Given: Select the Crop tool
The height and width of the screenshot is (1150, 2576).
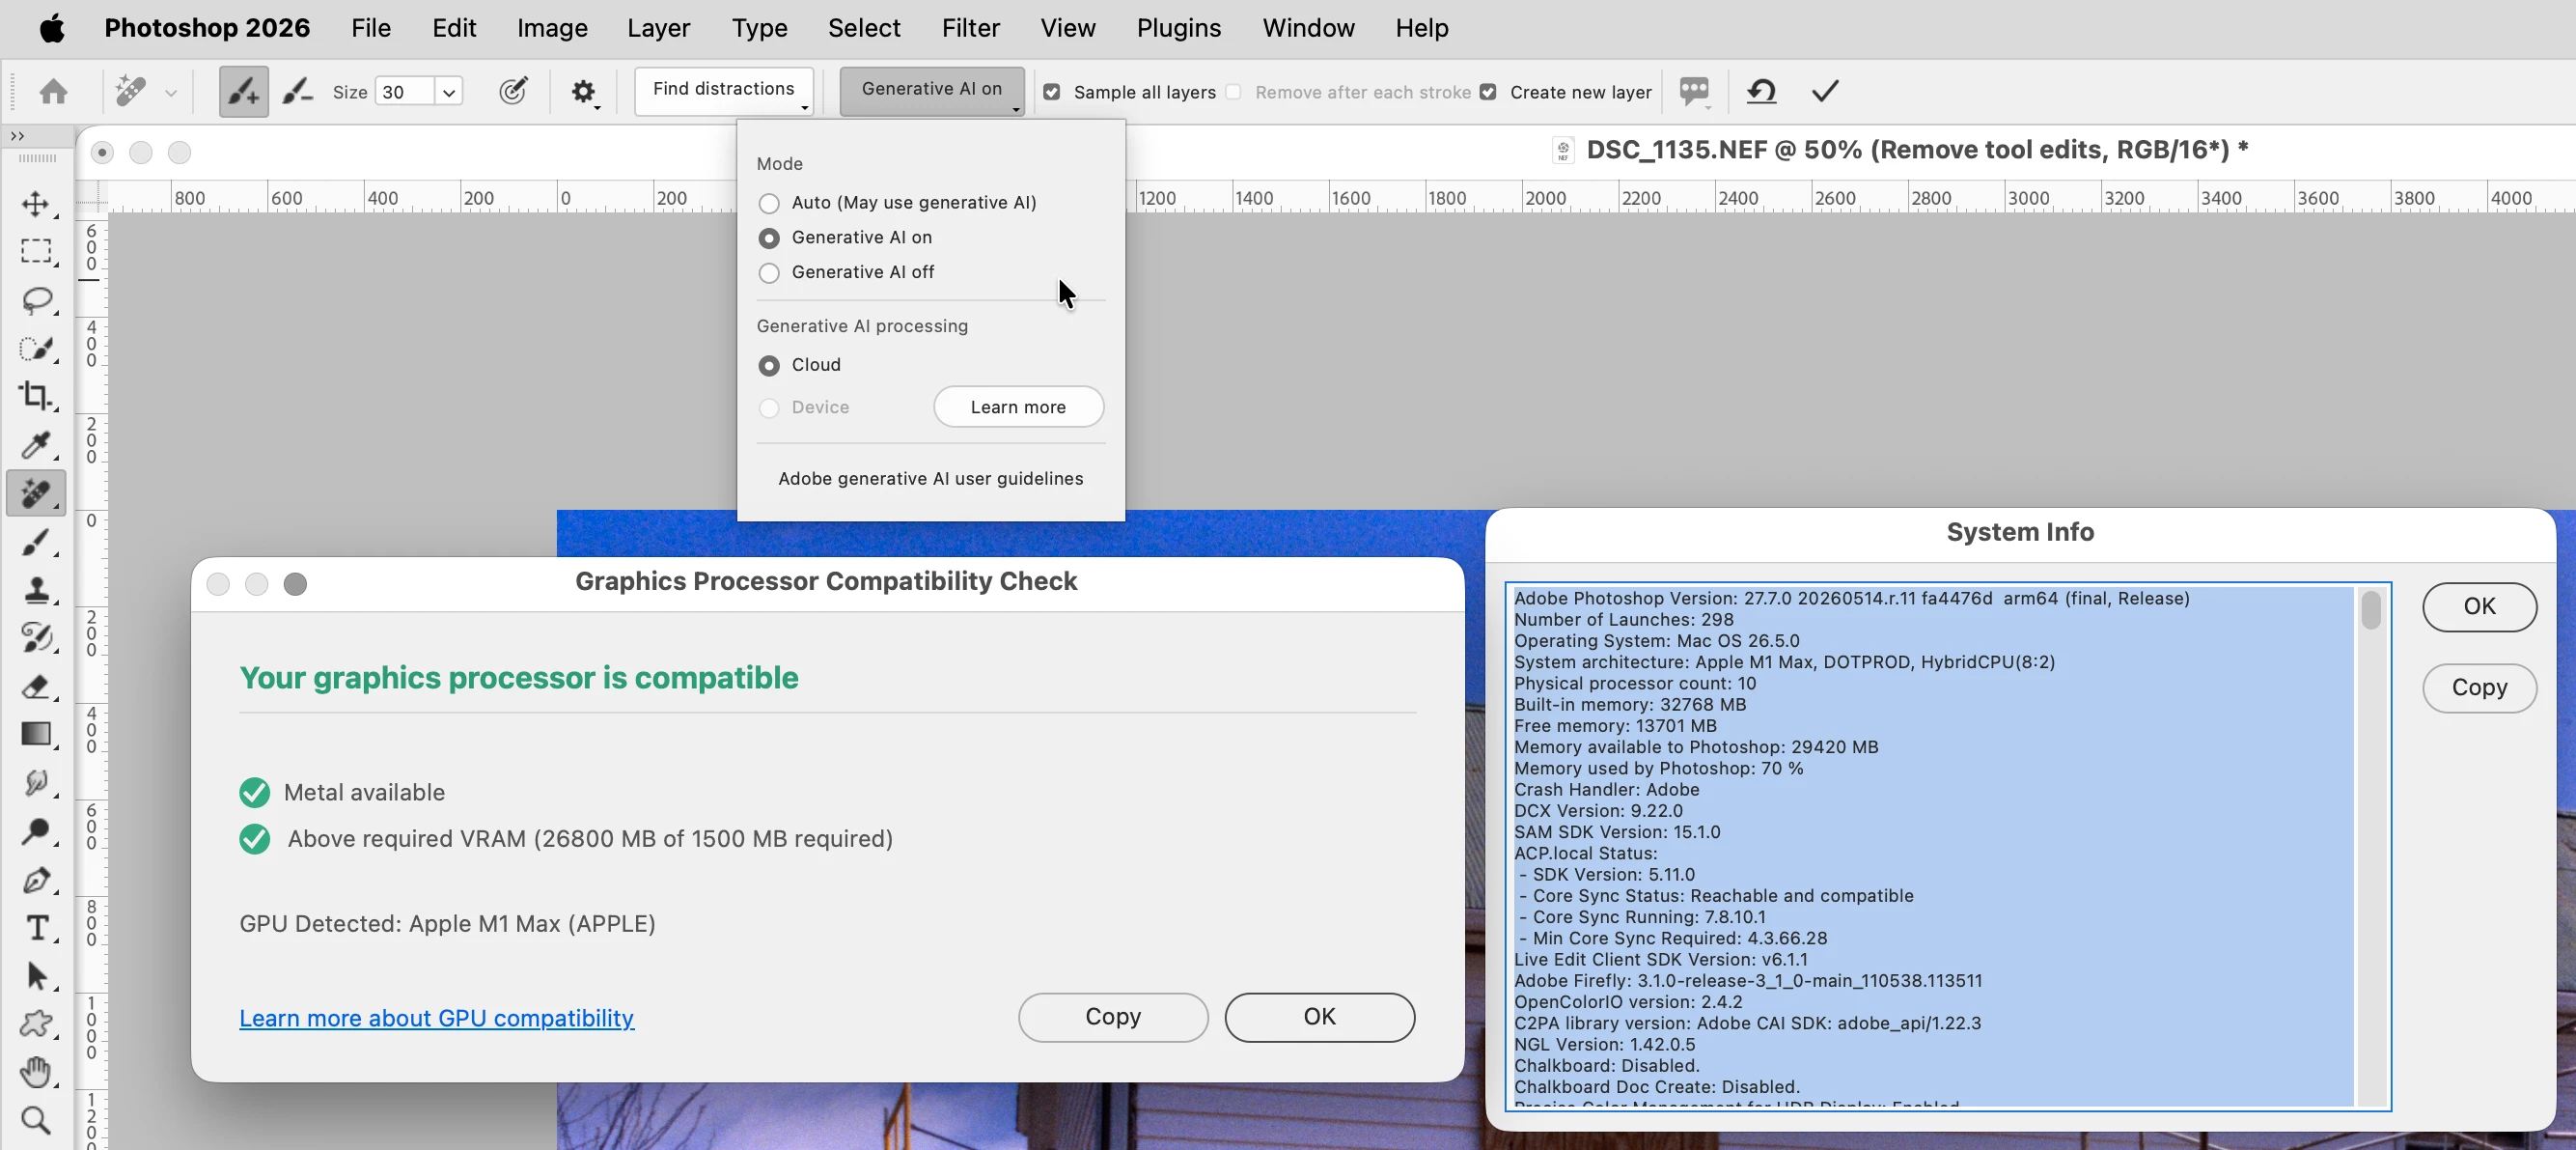Looking at the screenshot, I should coord(36,396).
